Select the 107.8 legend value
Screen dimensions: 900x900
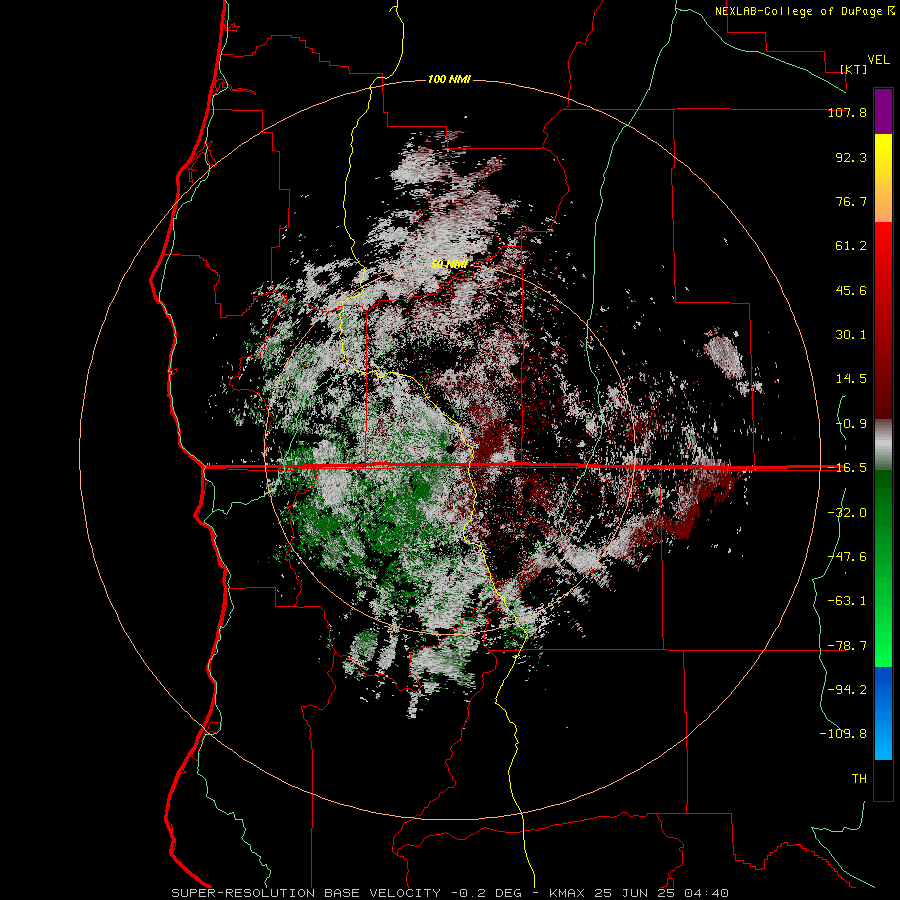(847, 112)
